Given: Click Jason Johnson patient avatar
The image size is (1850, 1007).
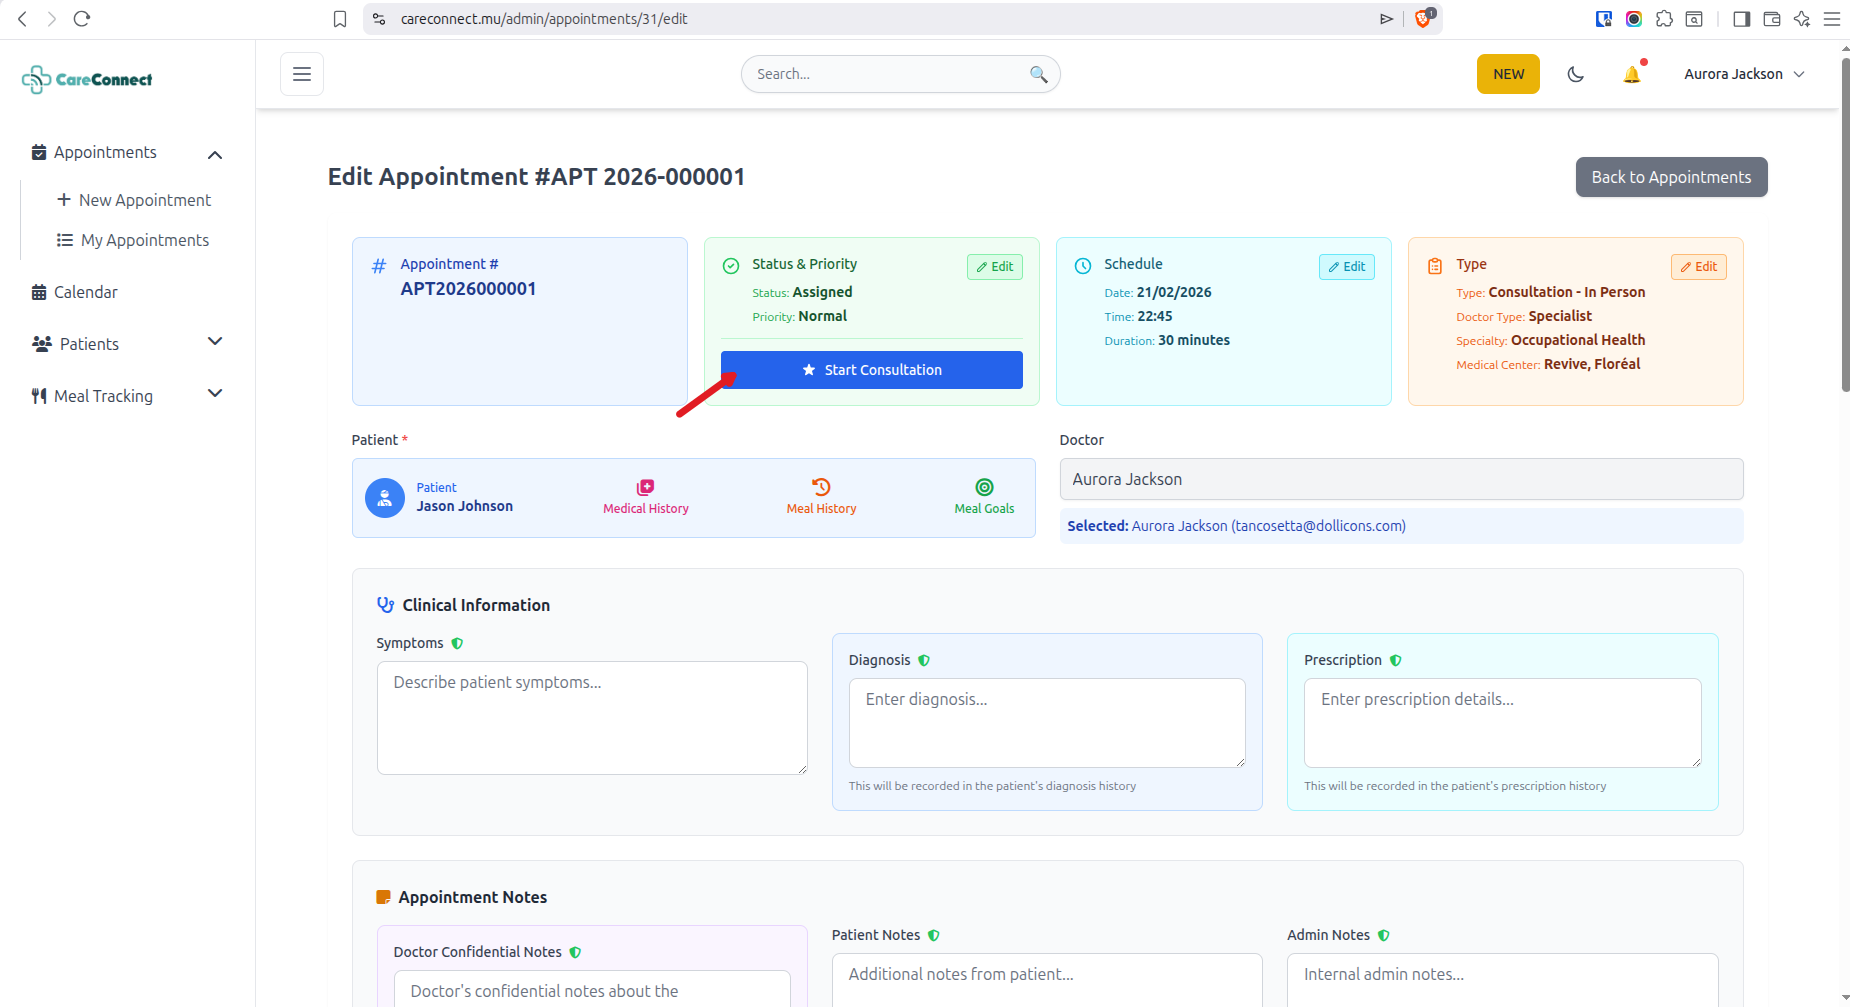Looking at the screenshot, I should (x=385, y=498).
